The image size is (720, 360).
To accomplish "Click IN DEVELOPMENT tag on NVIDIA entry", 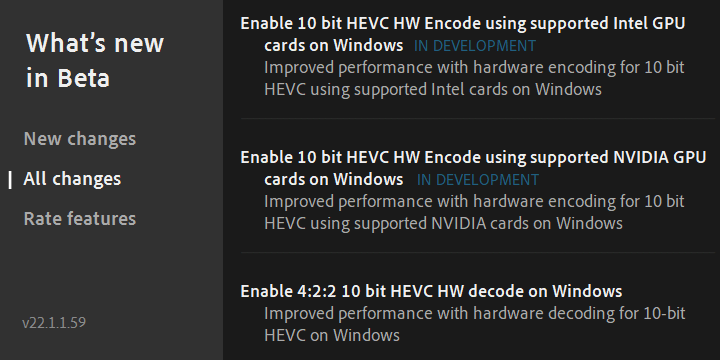I will [x=478, y=180].
